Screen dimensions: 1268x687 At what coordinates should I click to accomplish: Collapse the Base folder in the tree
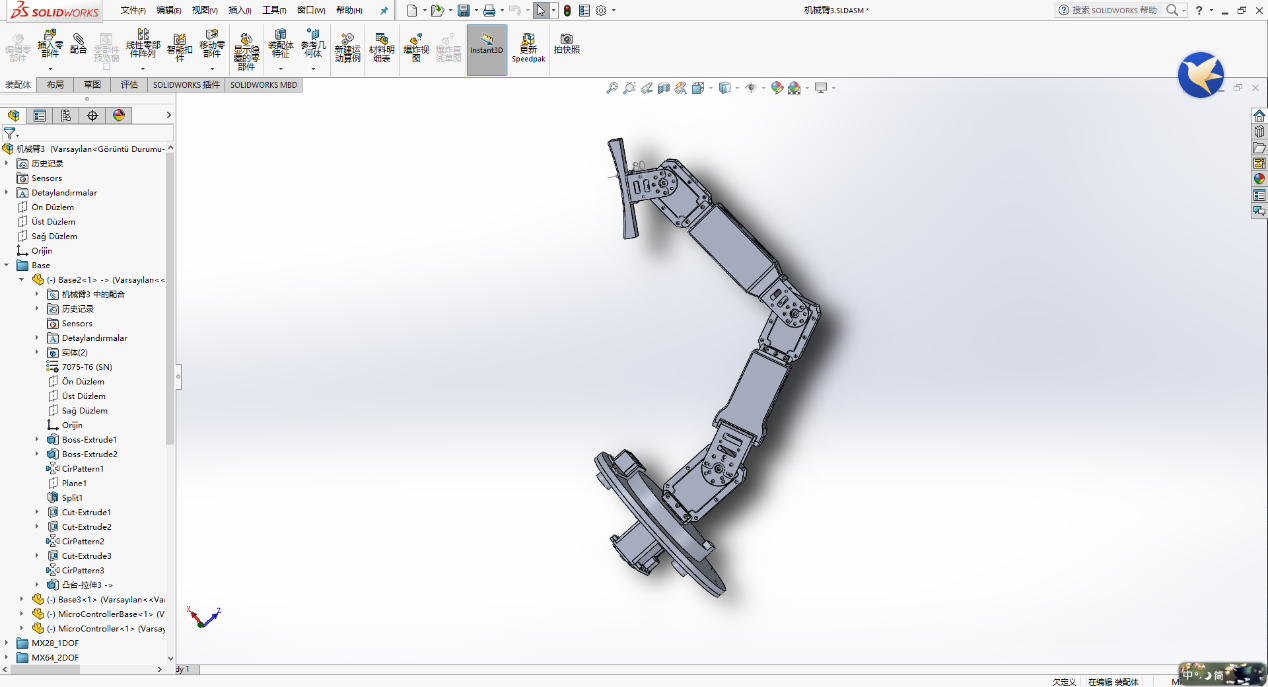pos(8,265)
